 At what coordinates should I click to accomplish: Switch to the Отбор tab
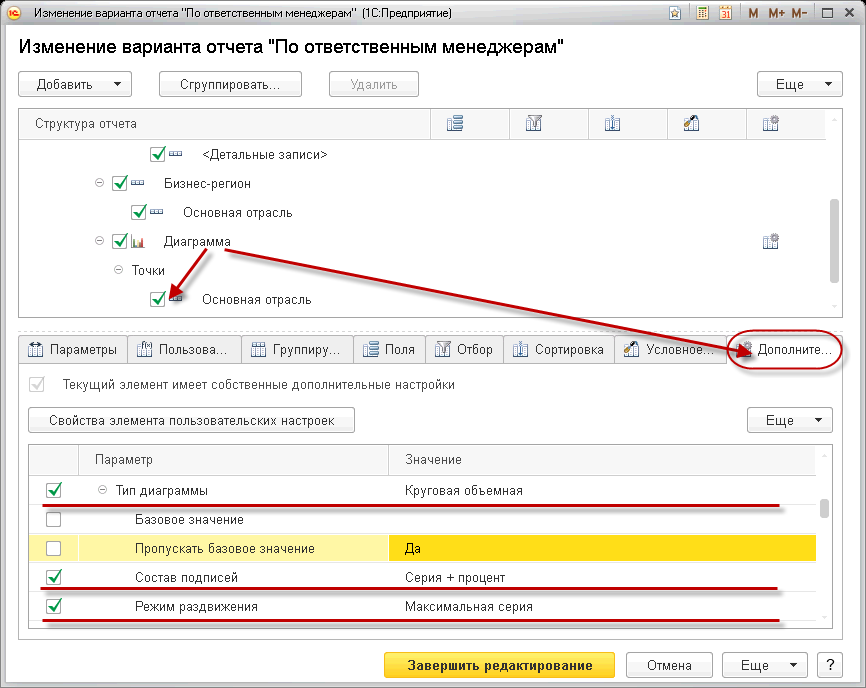[x=463, y=350]
